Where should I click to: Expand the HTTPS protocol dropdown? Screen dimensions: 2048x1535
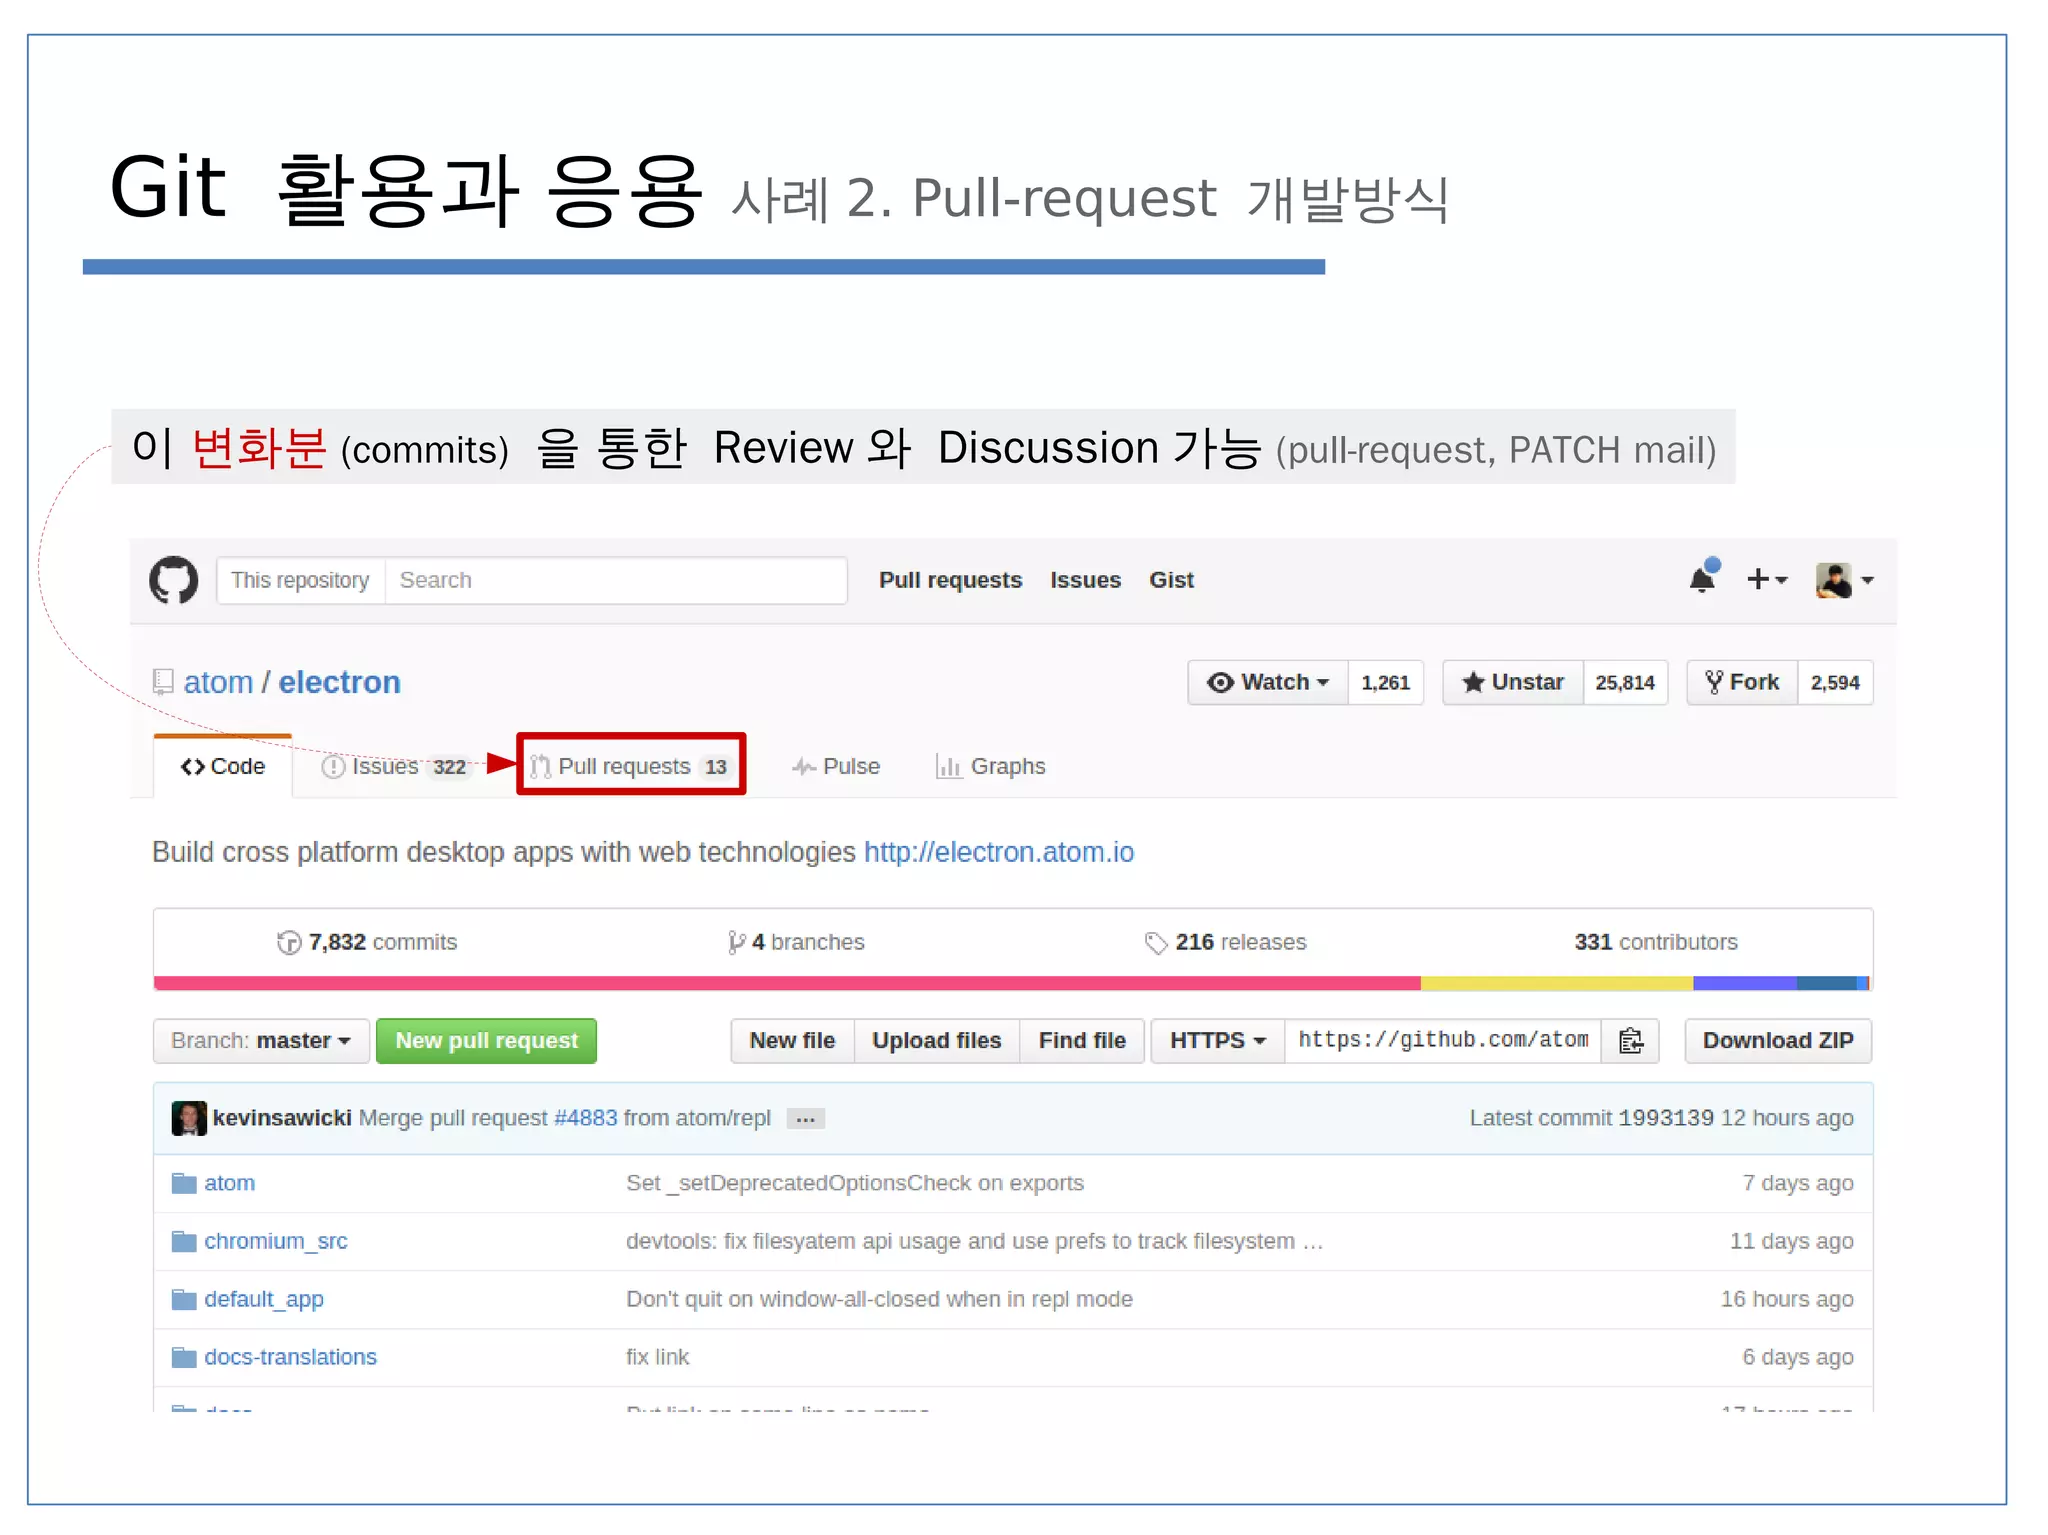pos(1218,1041)
